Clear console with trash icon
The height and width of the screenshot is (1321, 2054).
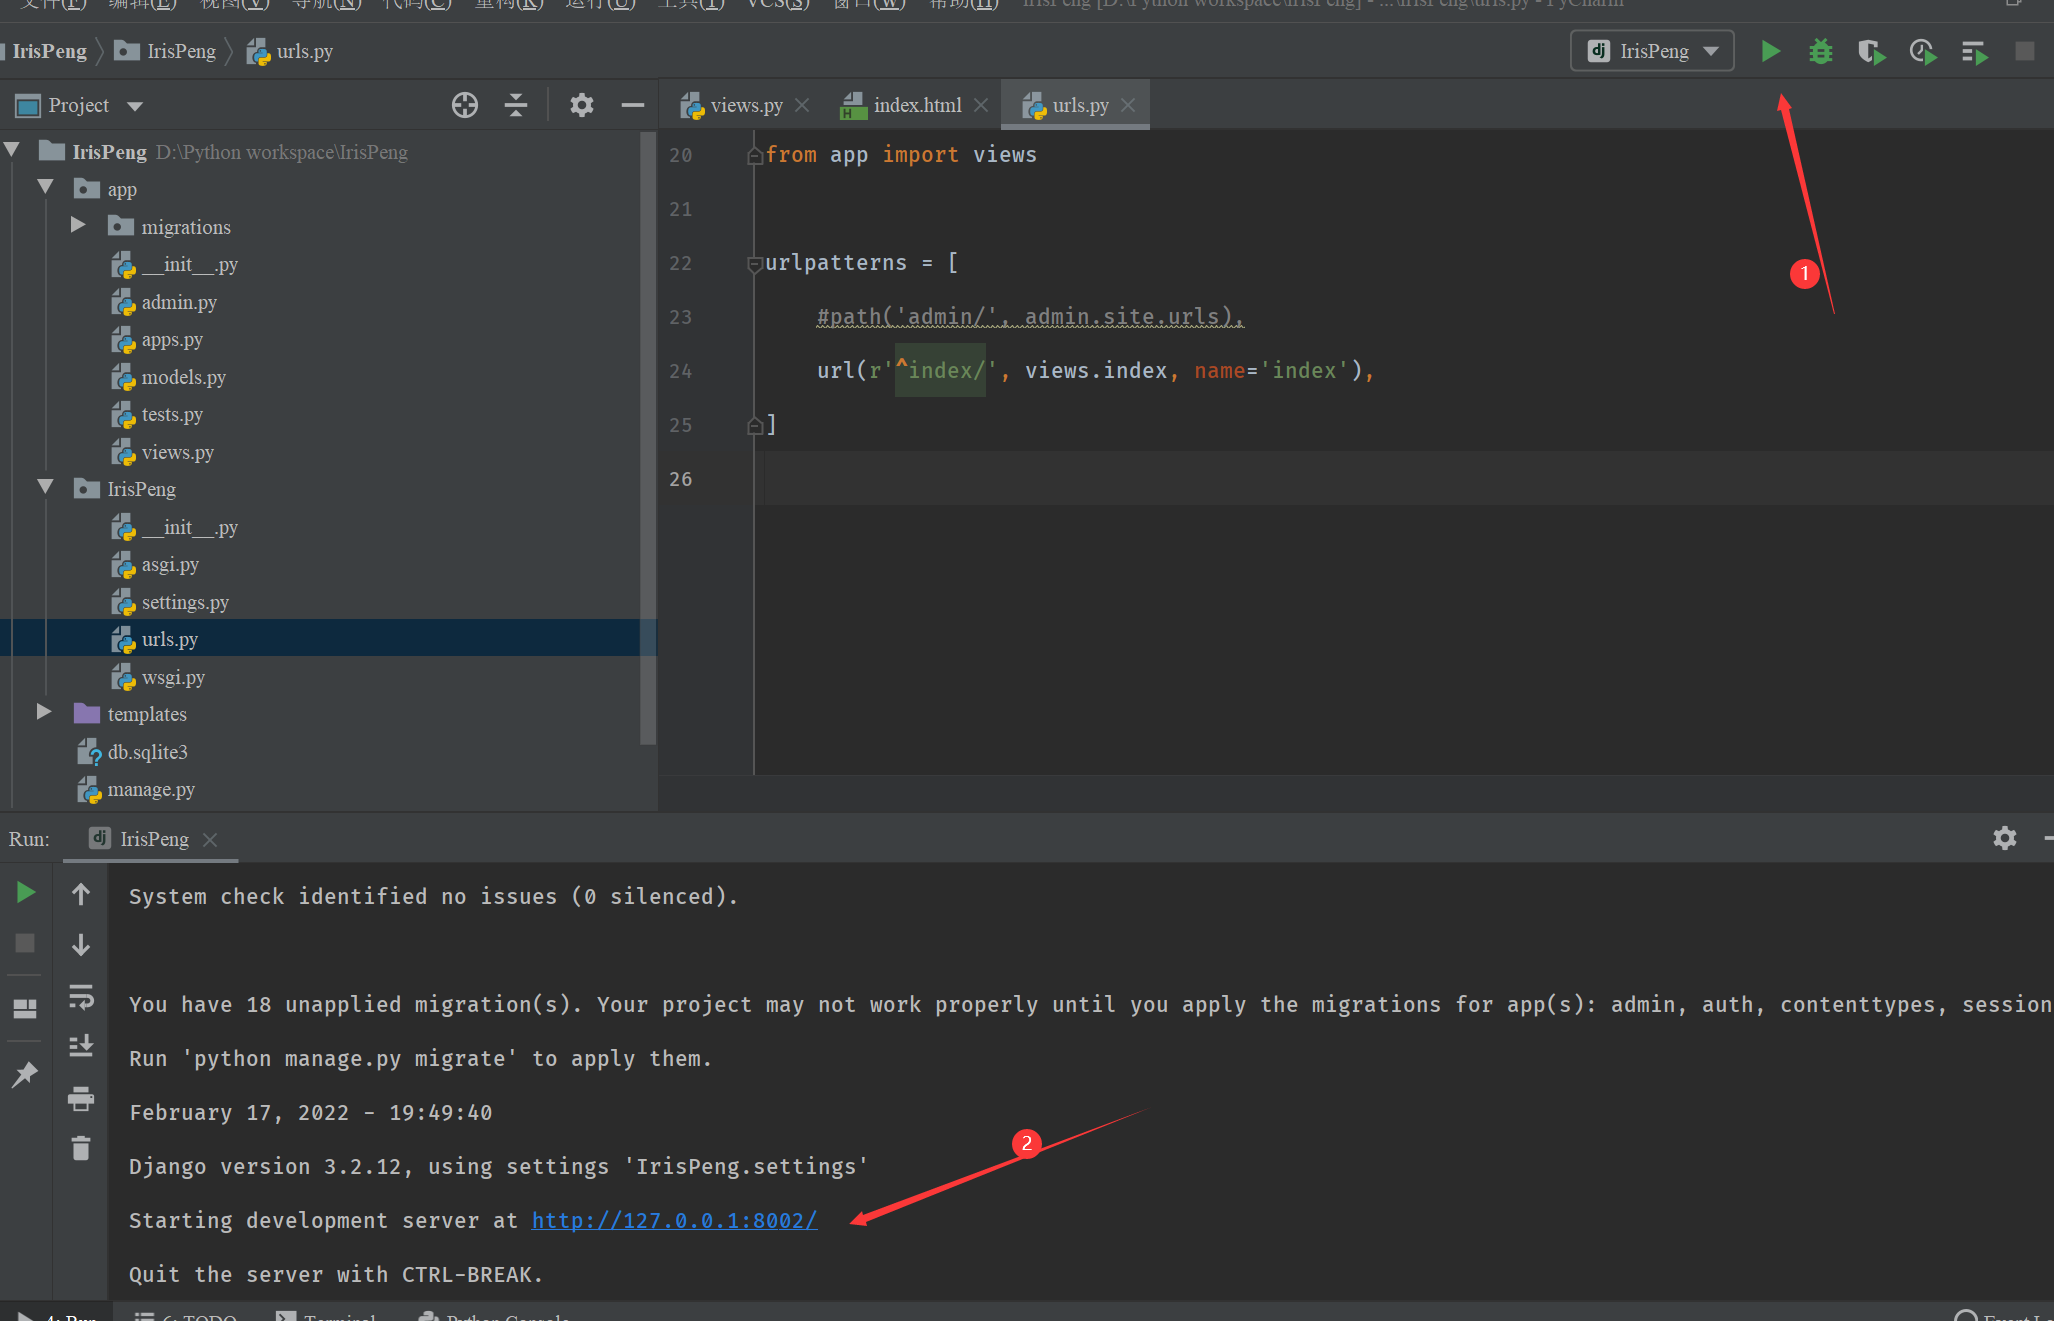81,1148
